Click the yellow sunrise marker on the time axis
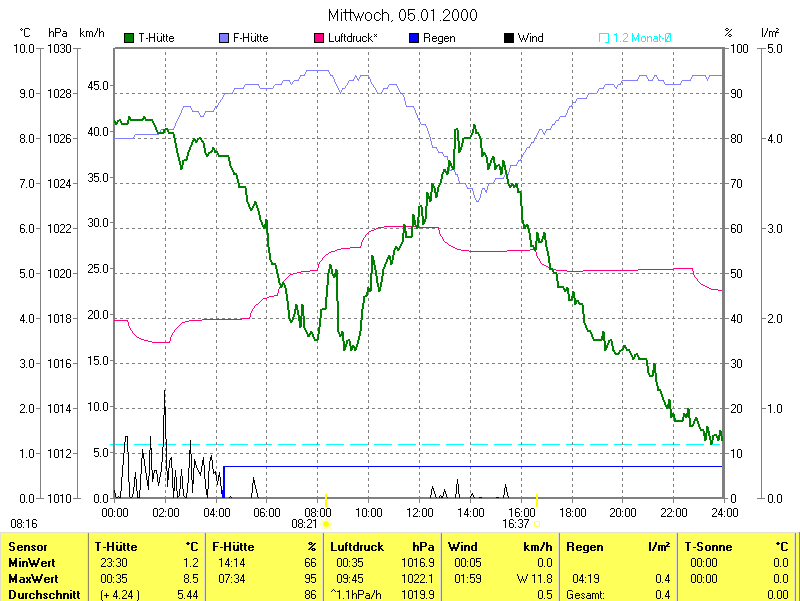This screenshot has width=800, height=601. (x=326, y=499)
